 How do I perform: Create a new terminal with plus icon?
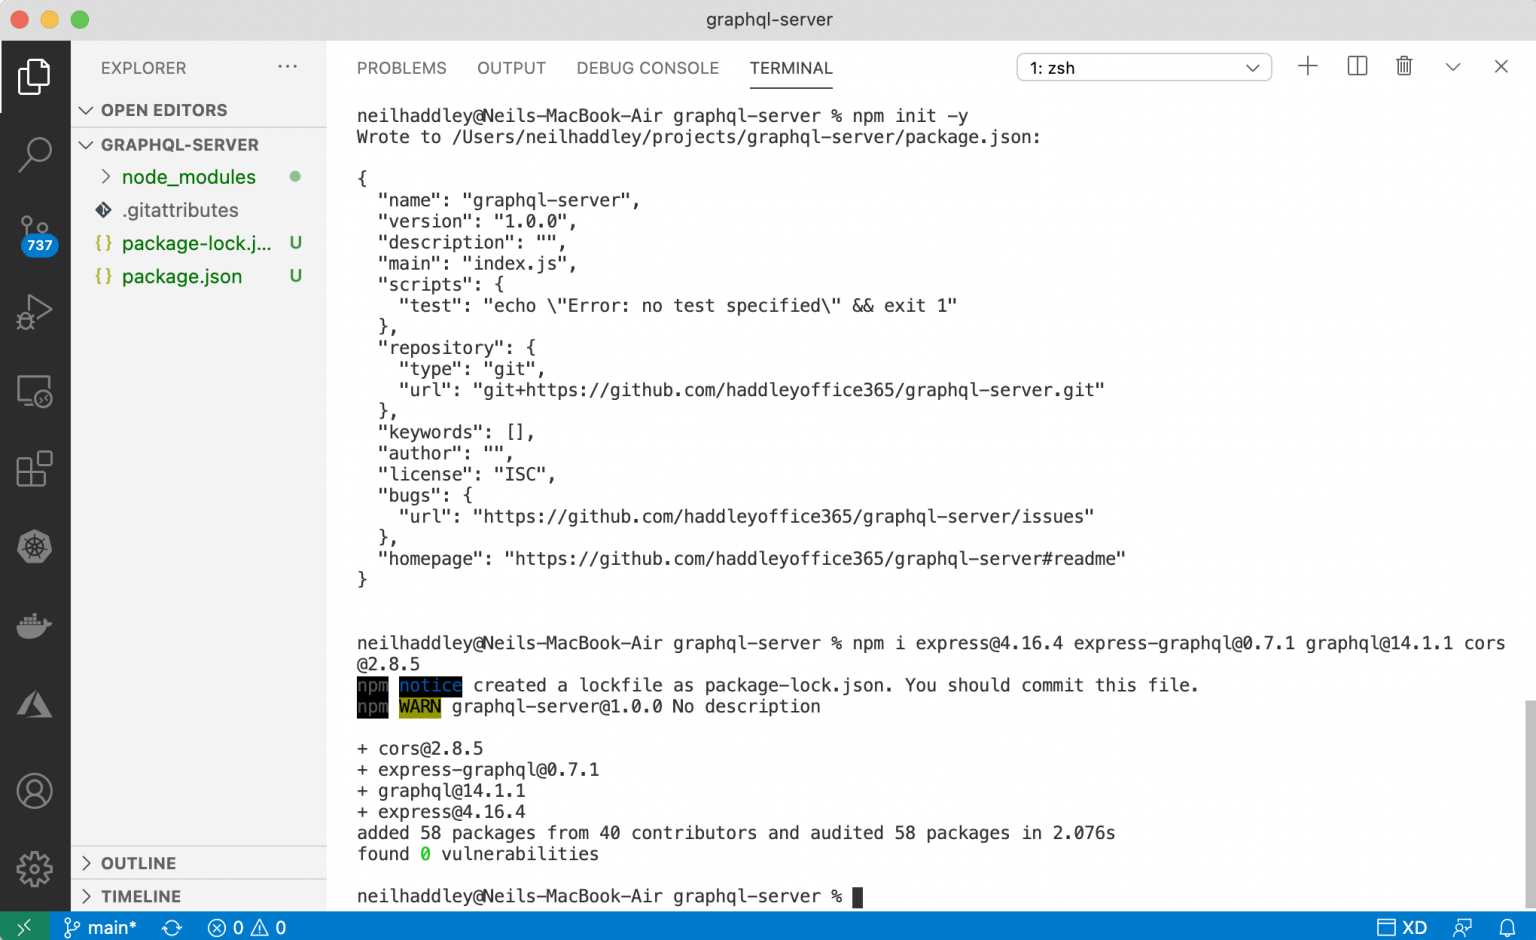pyautogui.click(x=1308, y=67)
